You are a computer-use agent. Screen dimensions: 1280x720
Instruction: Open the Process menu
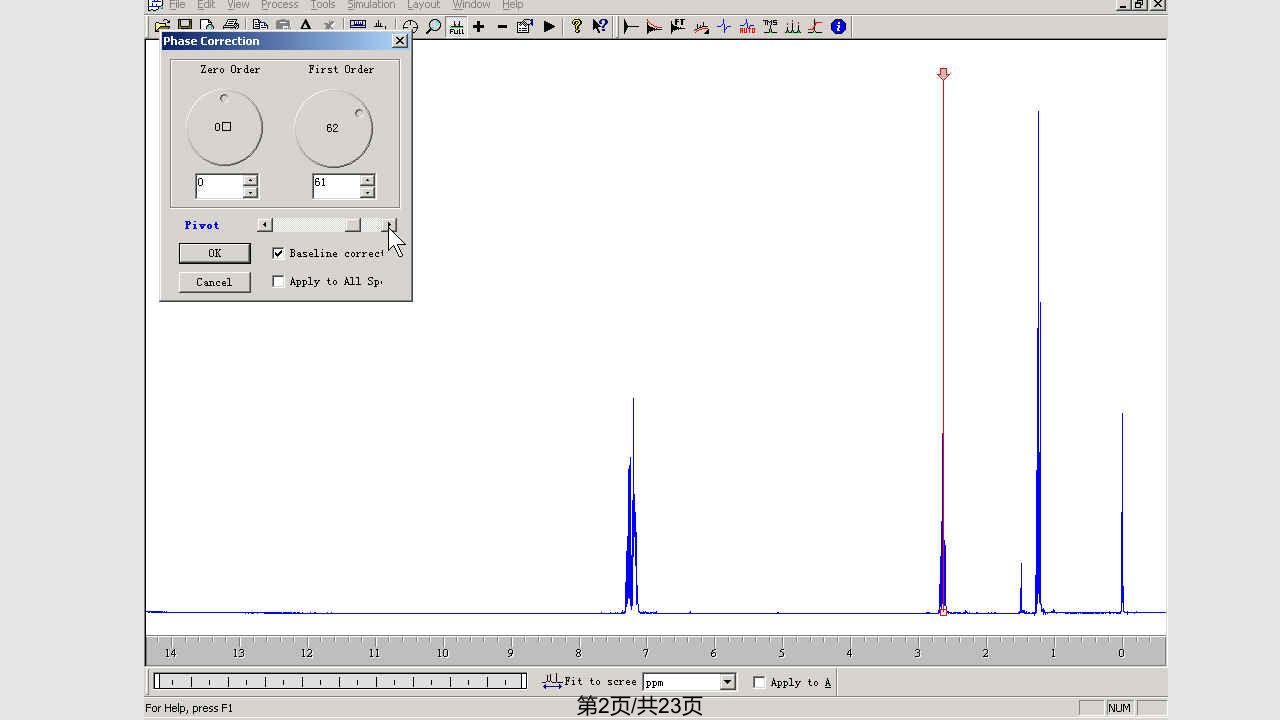279,5
